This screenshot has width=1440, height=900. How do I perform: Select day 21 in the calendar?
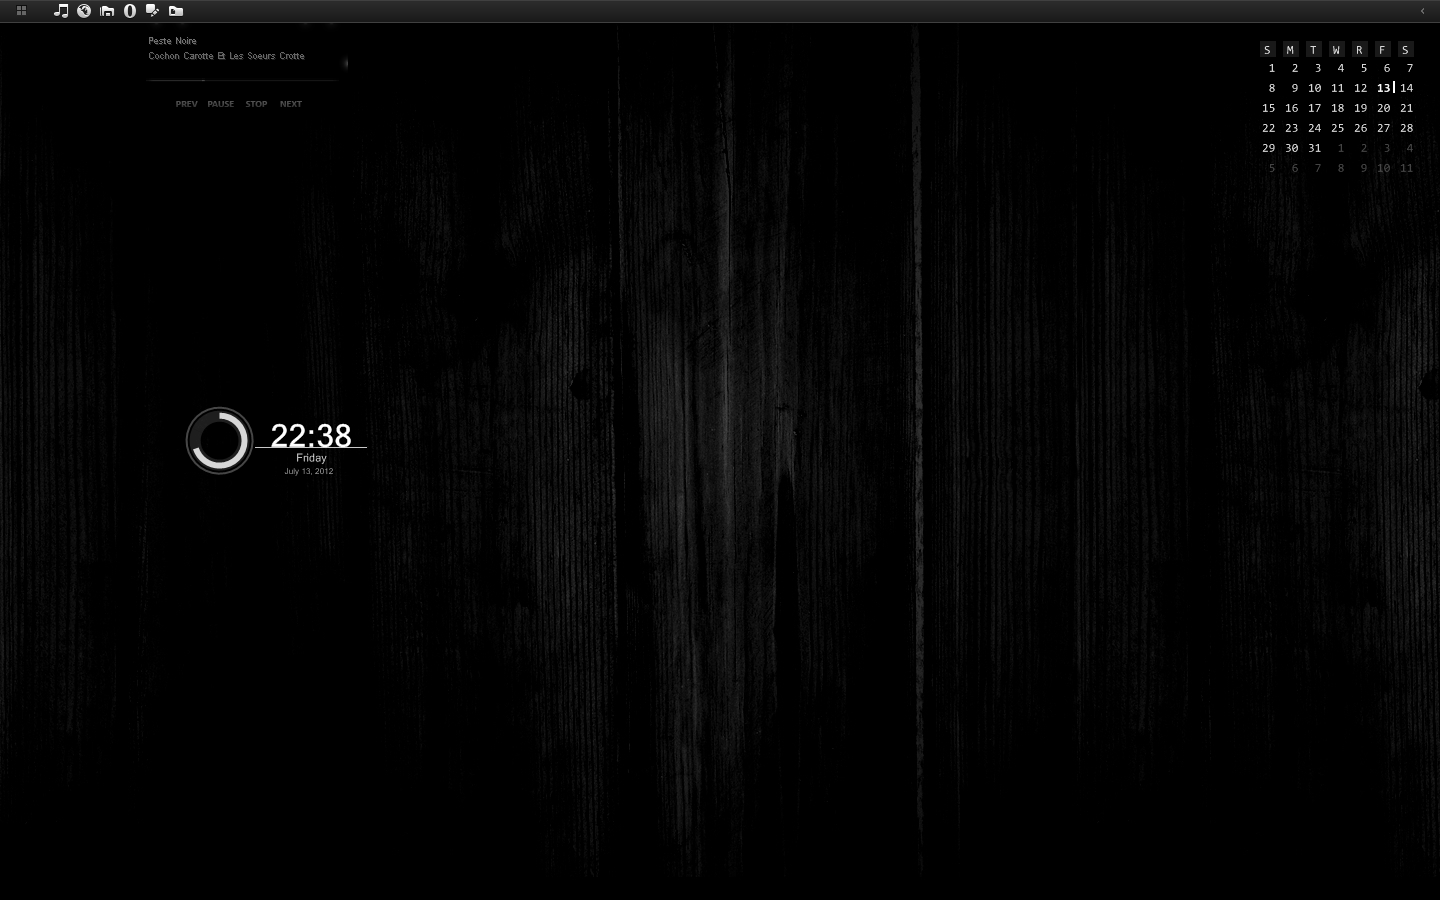tap(1407, 108)
